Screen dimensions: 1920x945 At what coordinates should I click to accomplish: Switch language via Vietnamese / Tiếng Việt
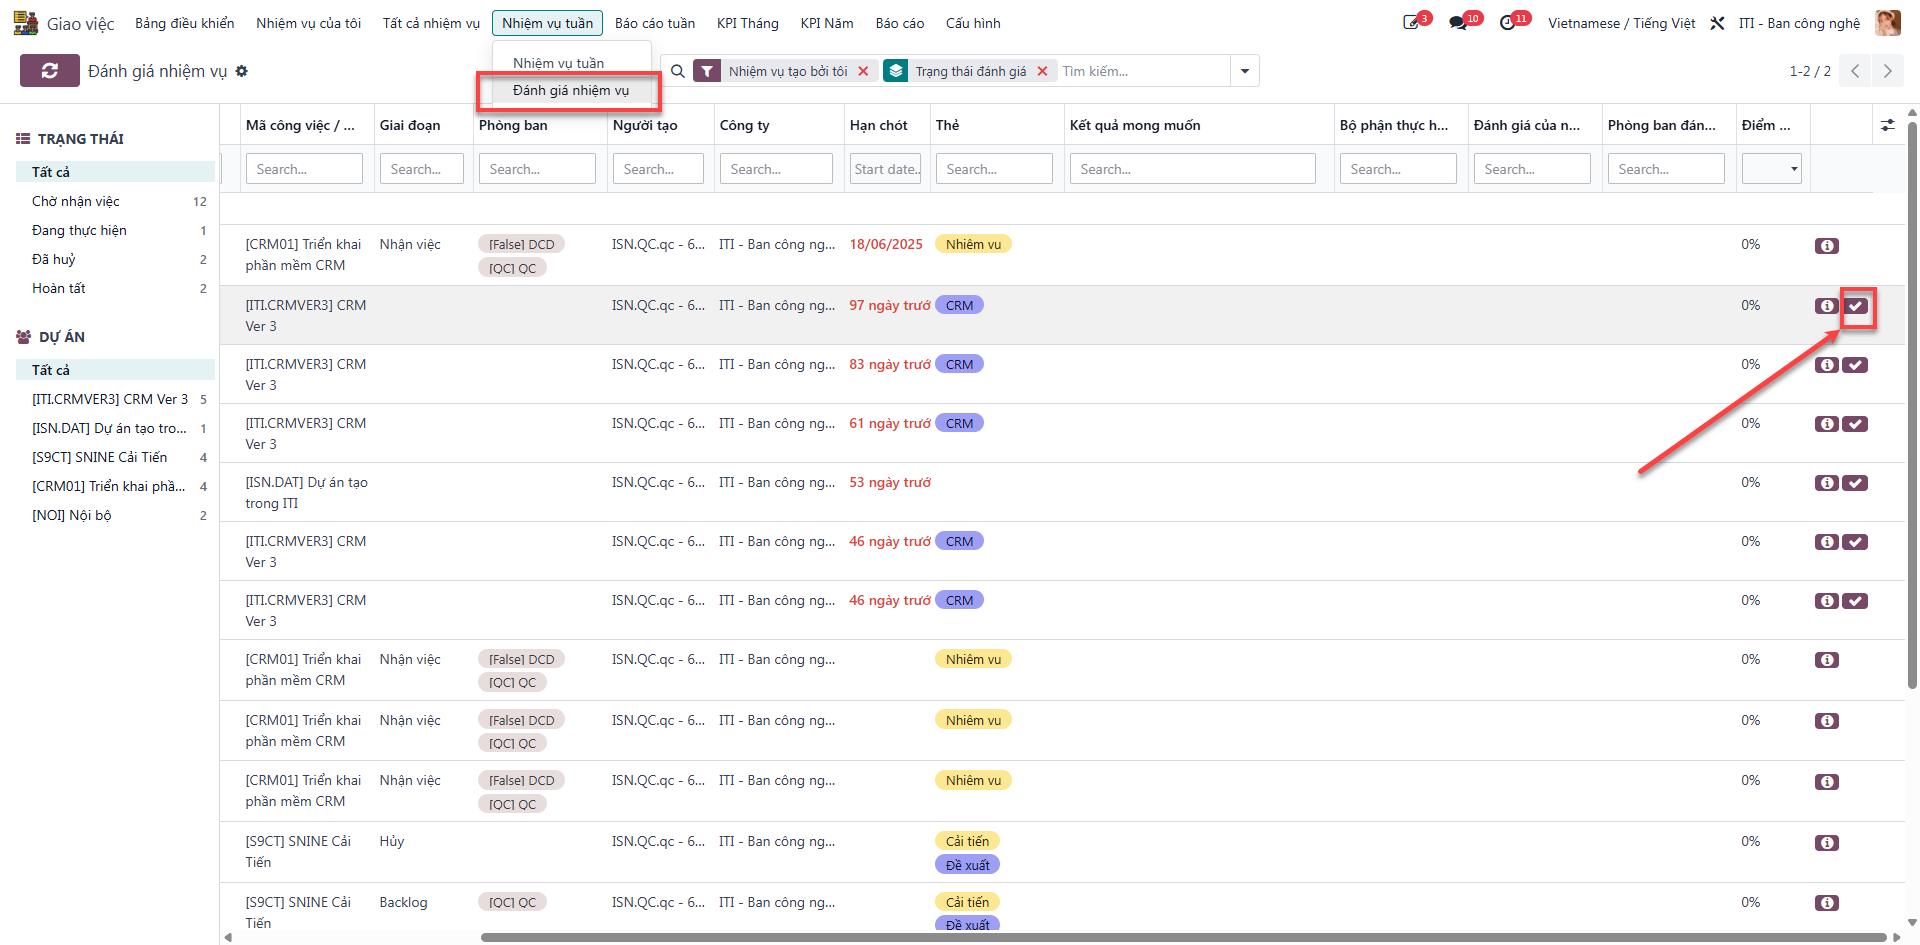1621,23
